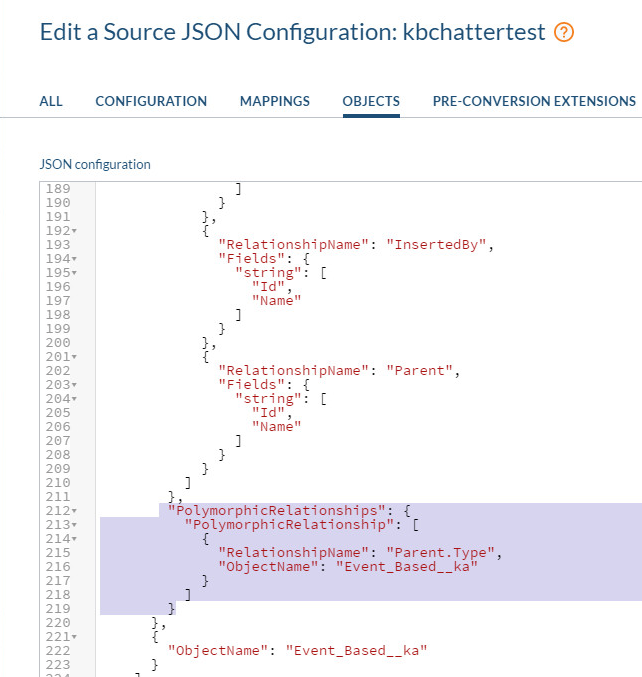The width and height of the screenshot is (642, 677).
Task: Click line number 189 in the gutter
Action: point(58,189)
